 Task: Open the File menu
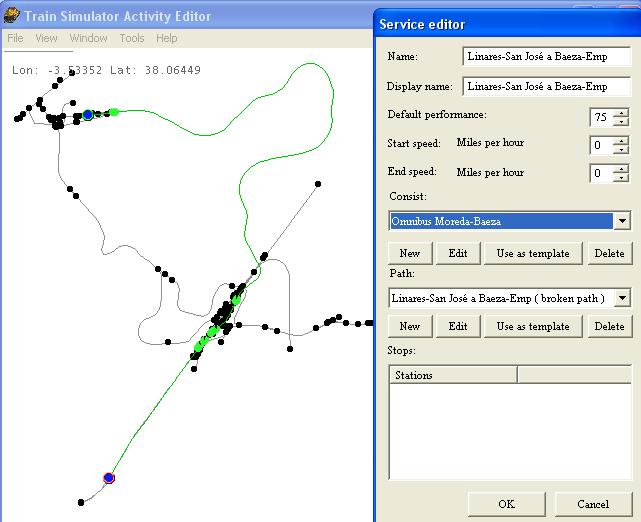pyautogui.click(x=15, y=38)
